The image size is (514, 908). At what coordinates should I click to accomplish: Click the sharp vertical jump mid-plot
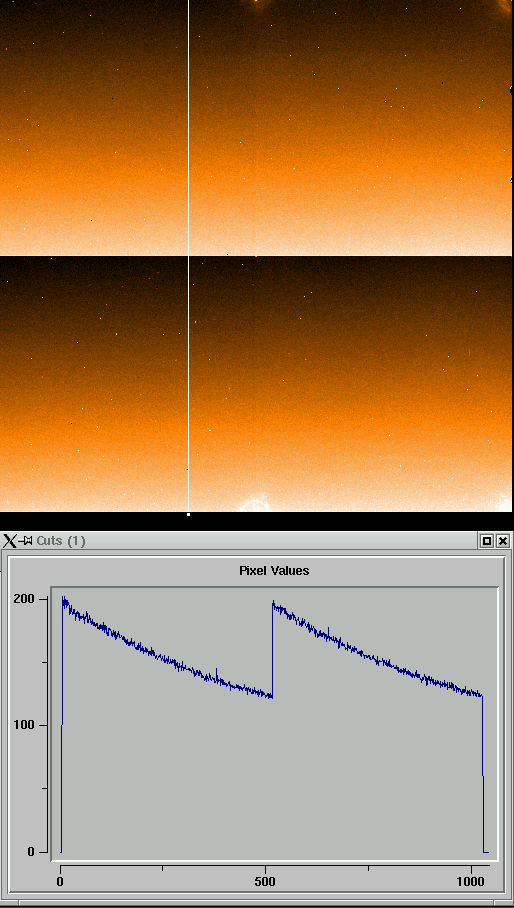tap(273, 650)
